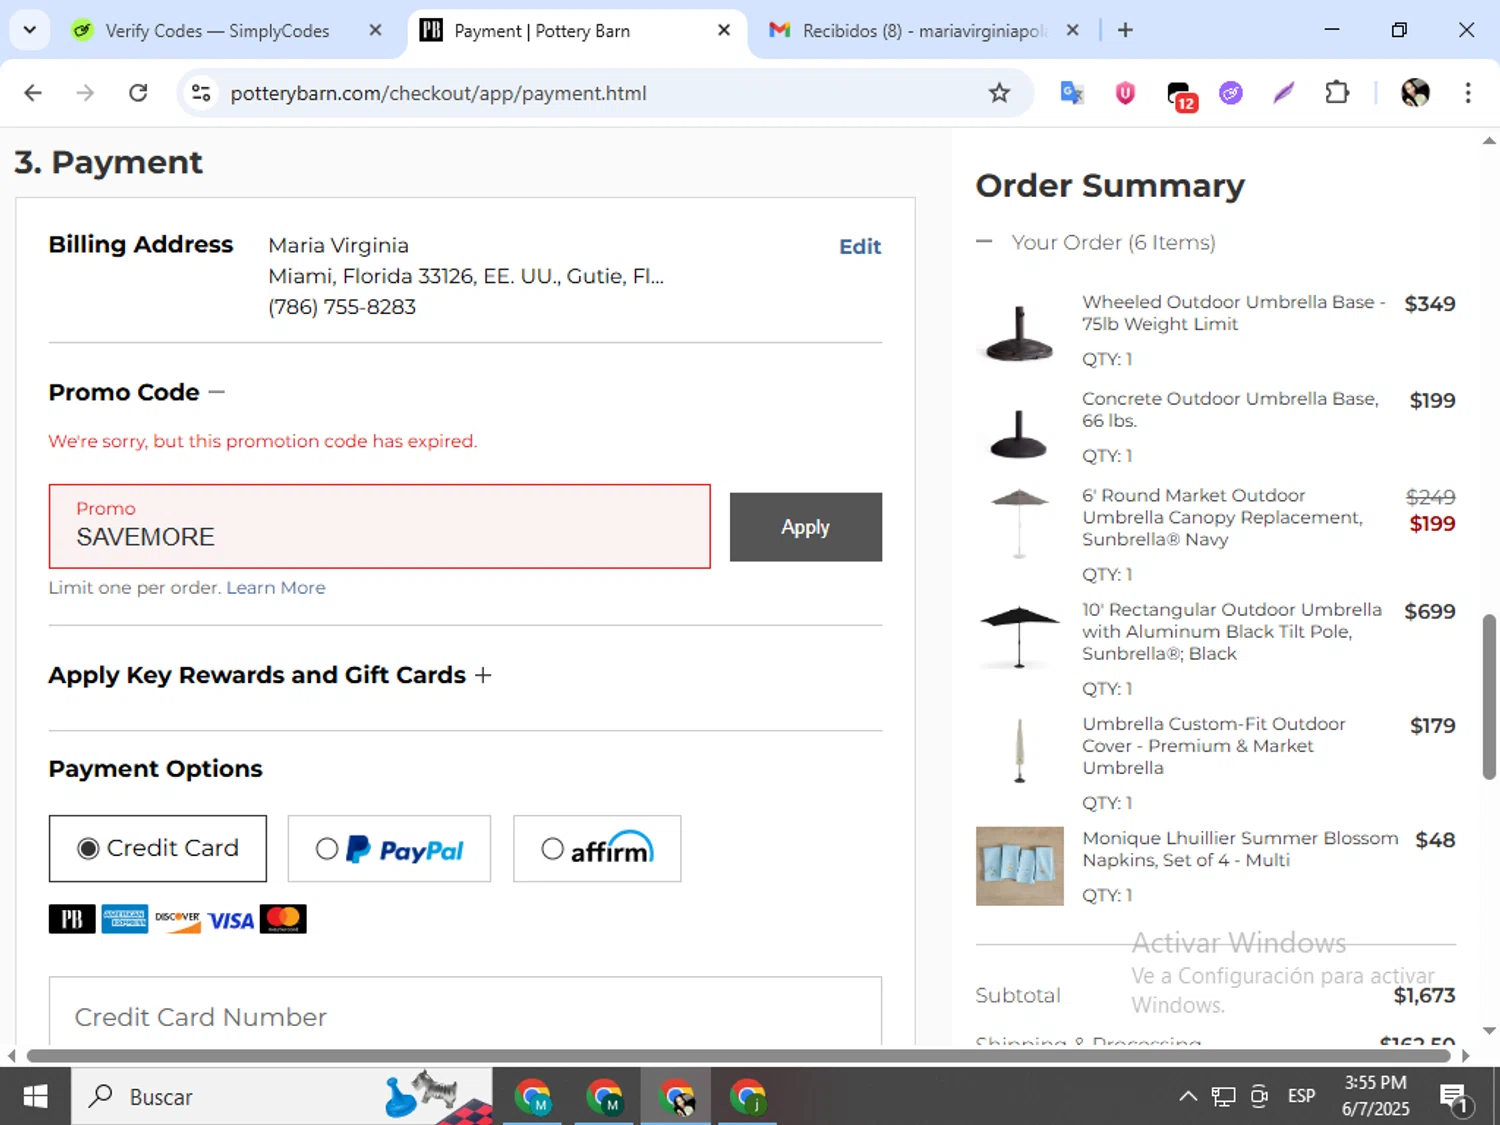Click the $1,673 subtotal amount
Screen dimensions: 1500x1125
click(1424, 995)
